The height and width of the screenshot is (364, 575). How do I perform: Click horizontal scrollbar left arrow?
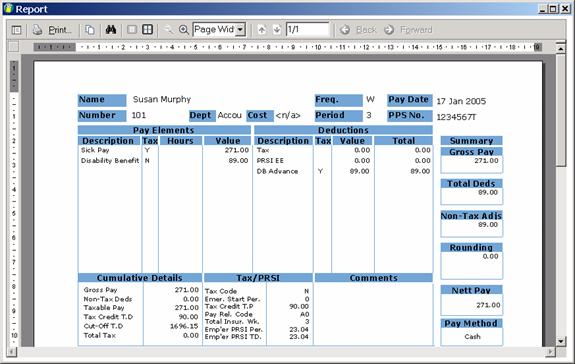click(x=11, y=352)
